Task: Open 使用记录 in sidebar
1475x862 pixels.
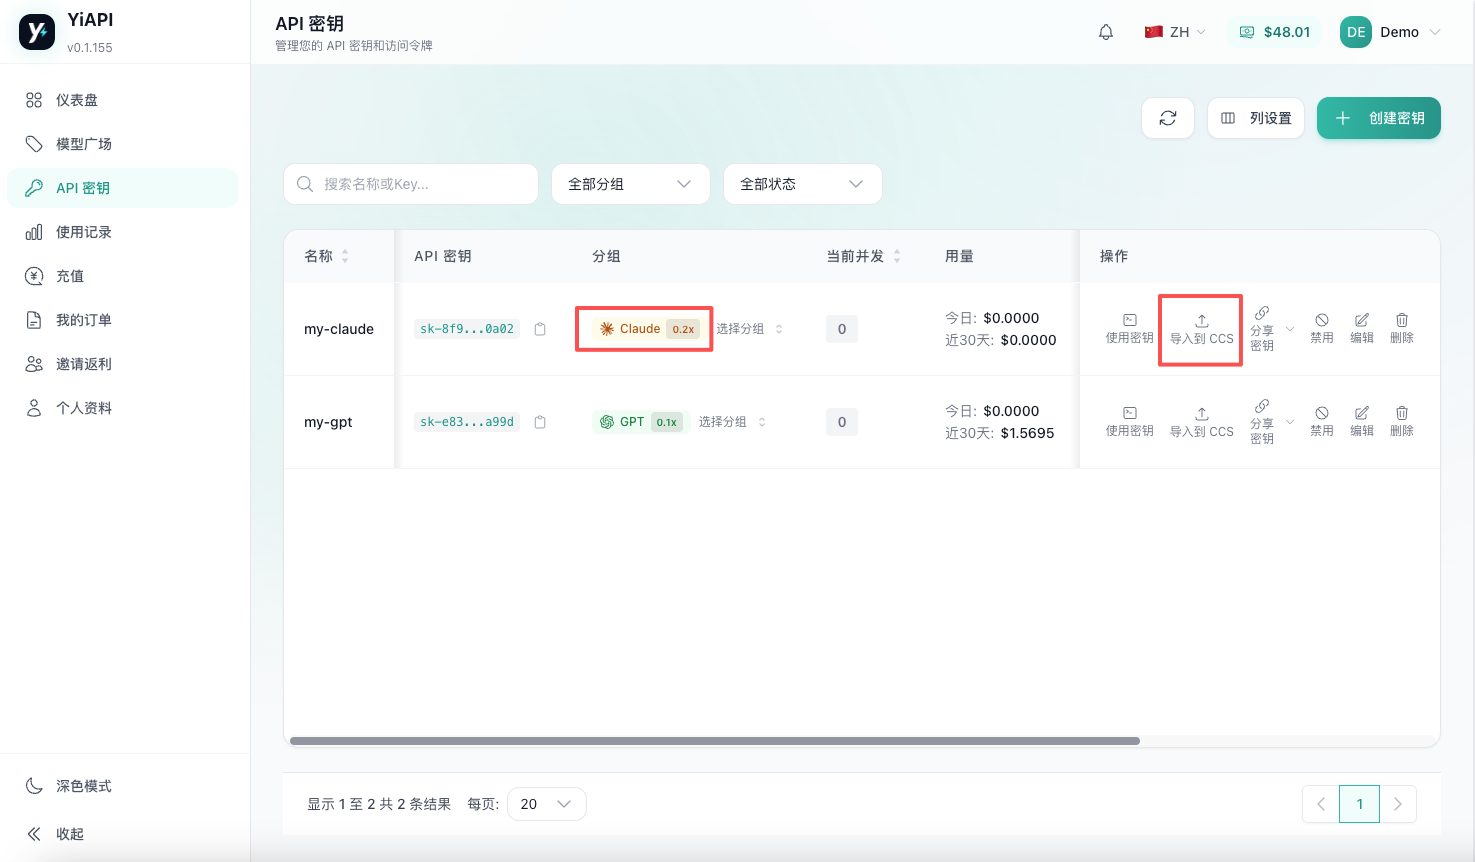Action: point(122,232)
